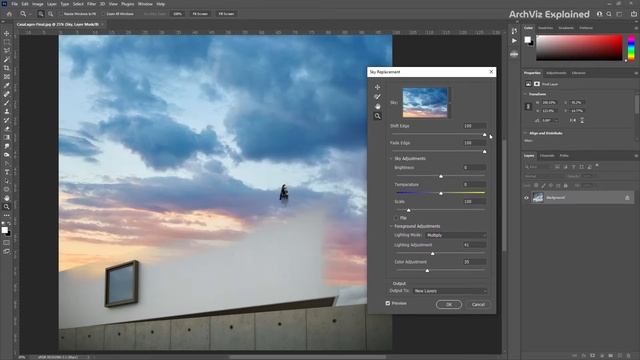Click the Temperature slider handle
Viewport: 640px width, 360px height.
point(441,193)
